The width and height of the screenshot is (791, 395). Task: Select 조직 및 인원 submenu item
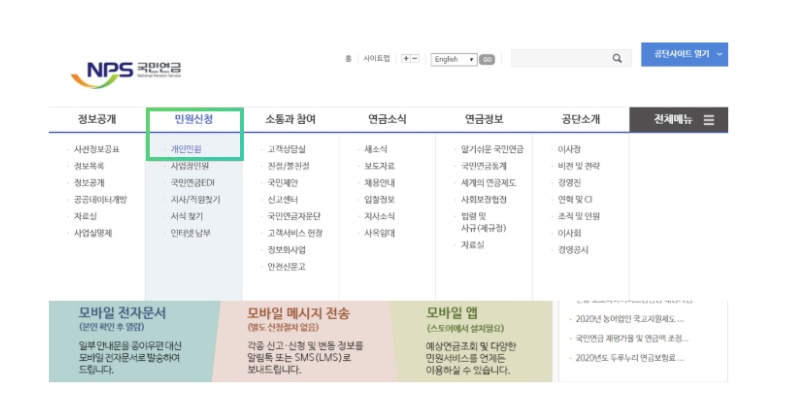(x=579, y=216)
